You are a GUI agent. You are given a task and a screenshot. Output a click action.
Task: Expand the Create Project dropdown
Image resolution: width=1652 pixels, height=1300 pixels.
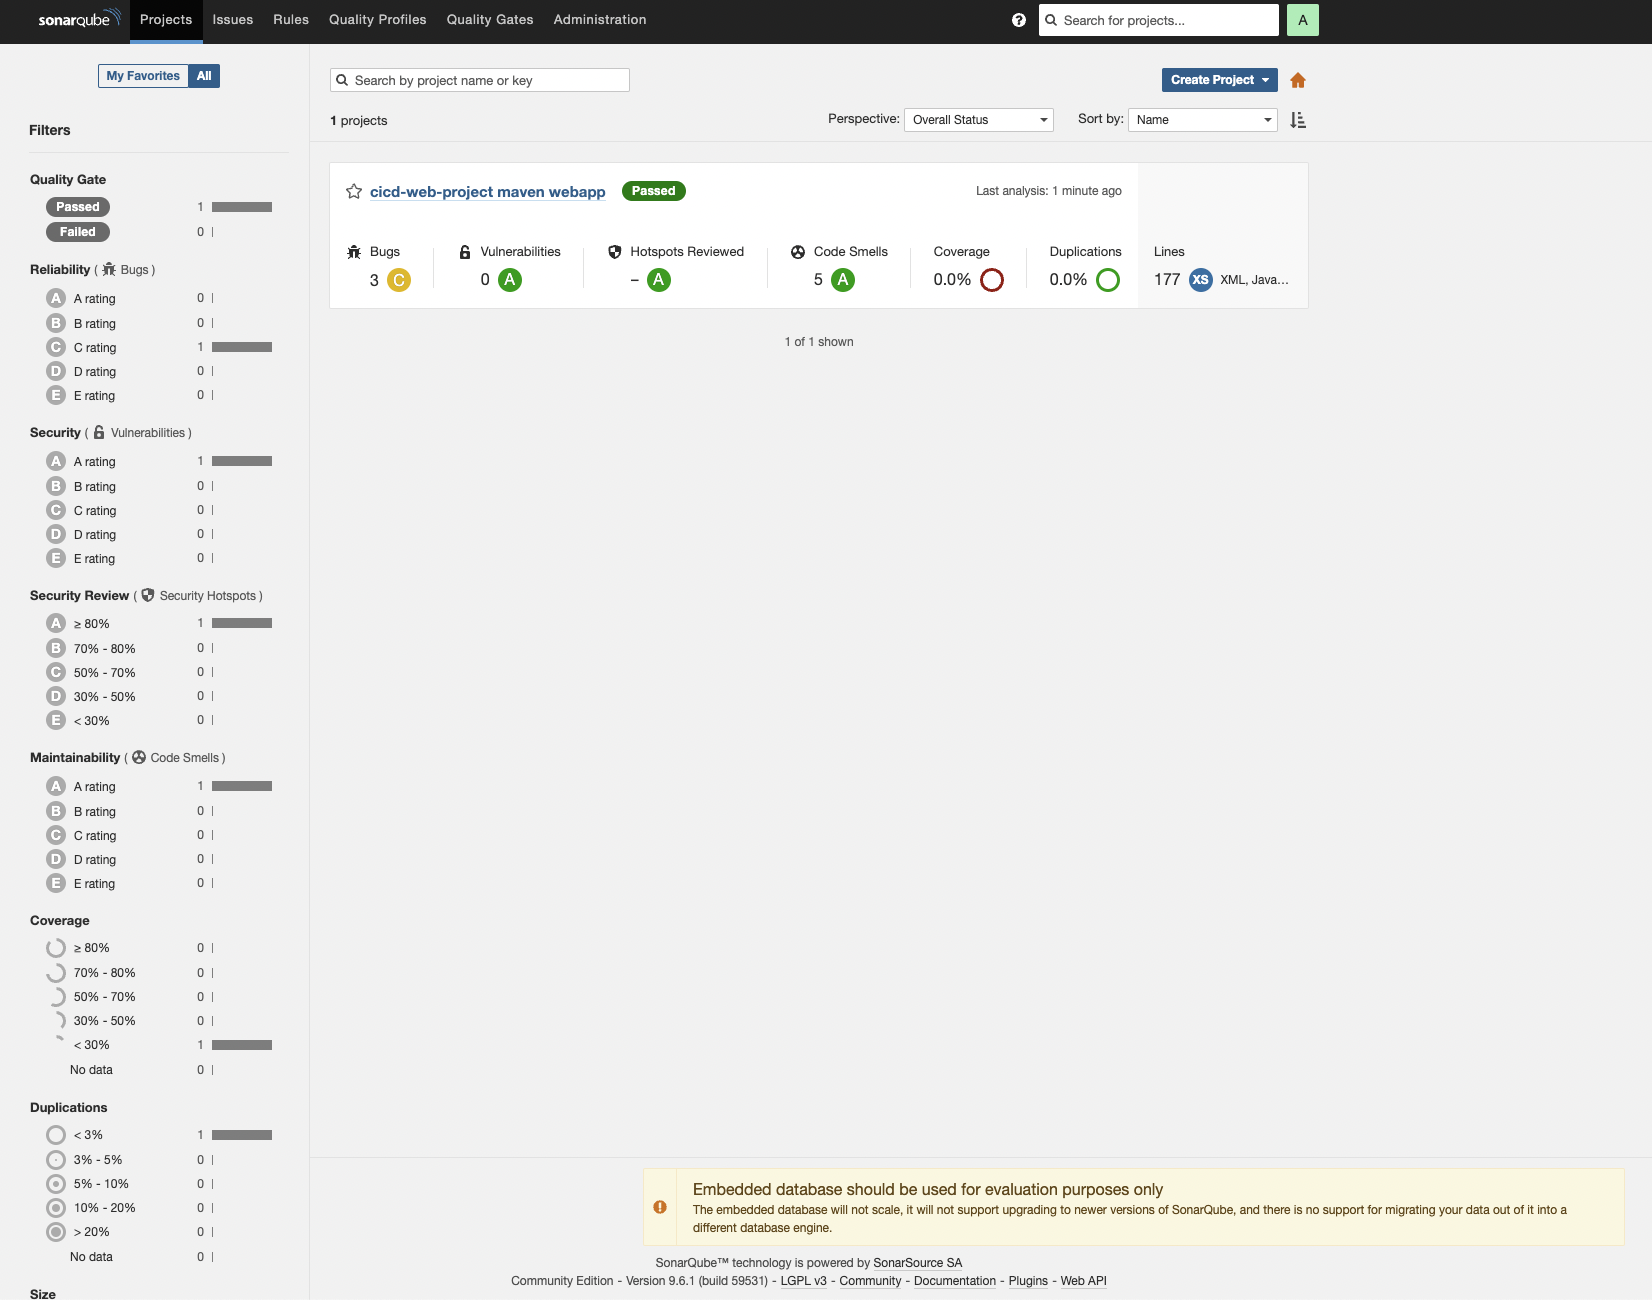1220,80
